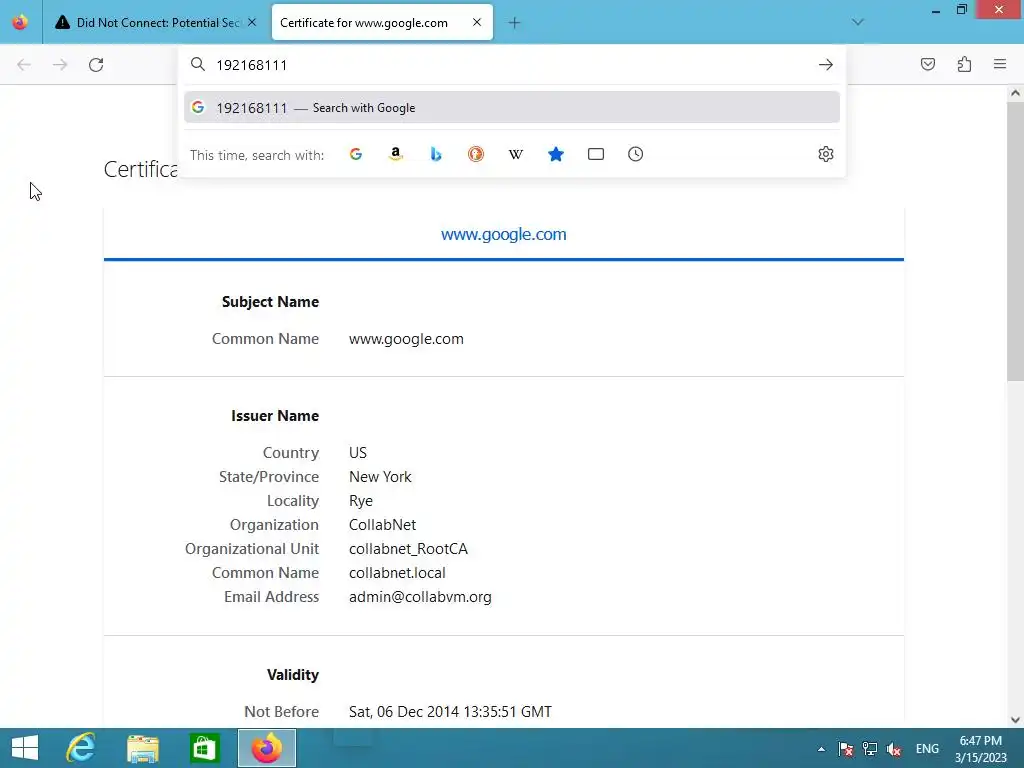Click the Issuer Name heading
The width and height of the screenshot is (1024, 768).
point(275,416)
